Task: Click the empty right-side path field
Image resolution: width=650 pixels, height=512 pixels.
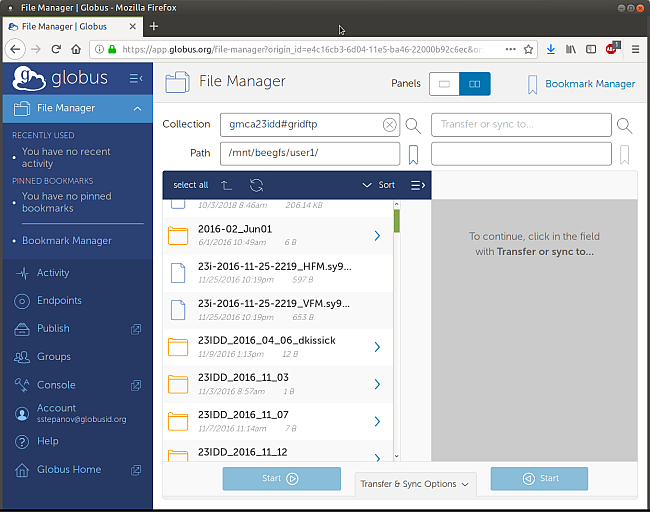Action: 521,153
